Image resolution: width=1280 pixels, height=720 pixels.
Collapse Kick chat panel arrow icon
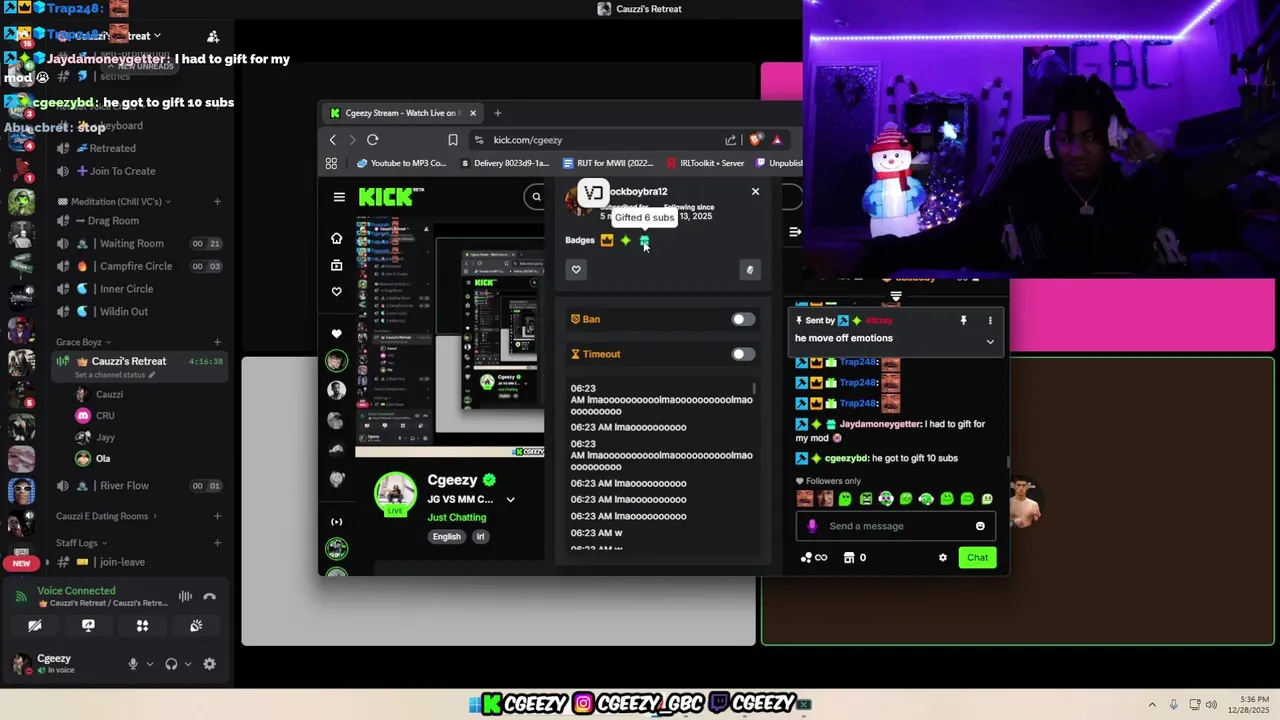click(795, 232)
